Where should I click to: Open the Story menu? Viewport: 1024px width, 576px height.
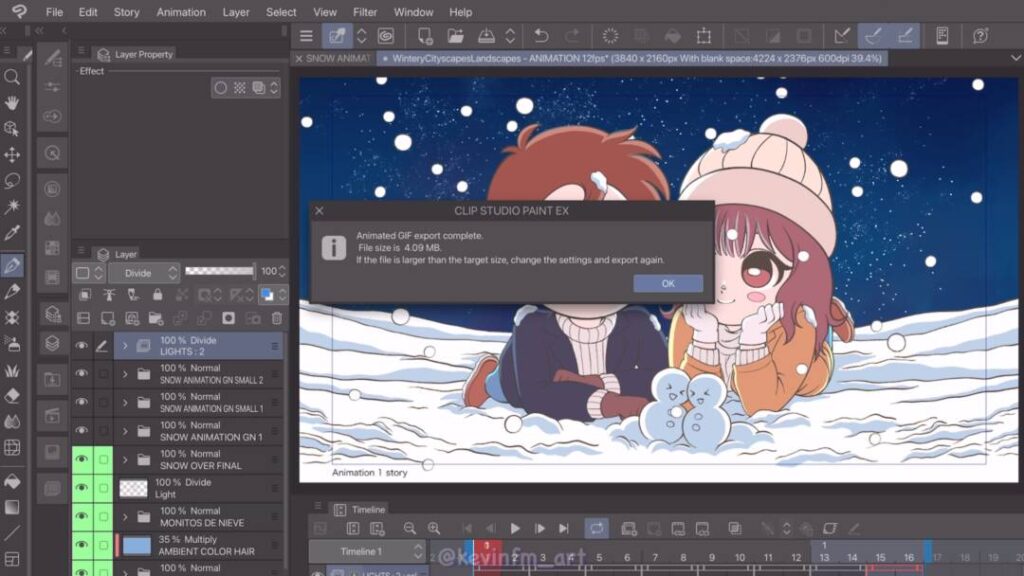pos(126,12)
